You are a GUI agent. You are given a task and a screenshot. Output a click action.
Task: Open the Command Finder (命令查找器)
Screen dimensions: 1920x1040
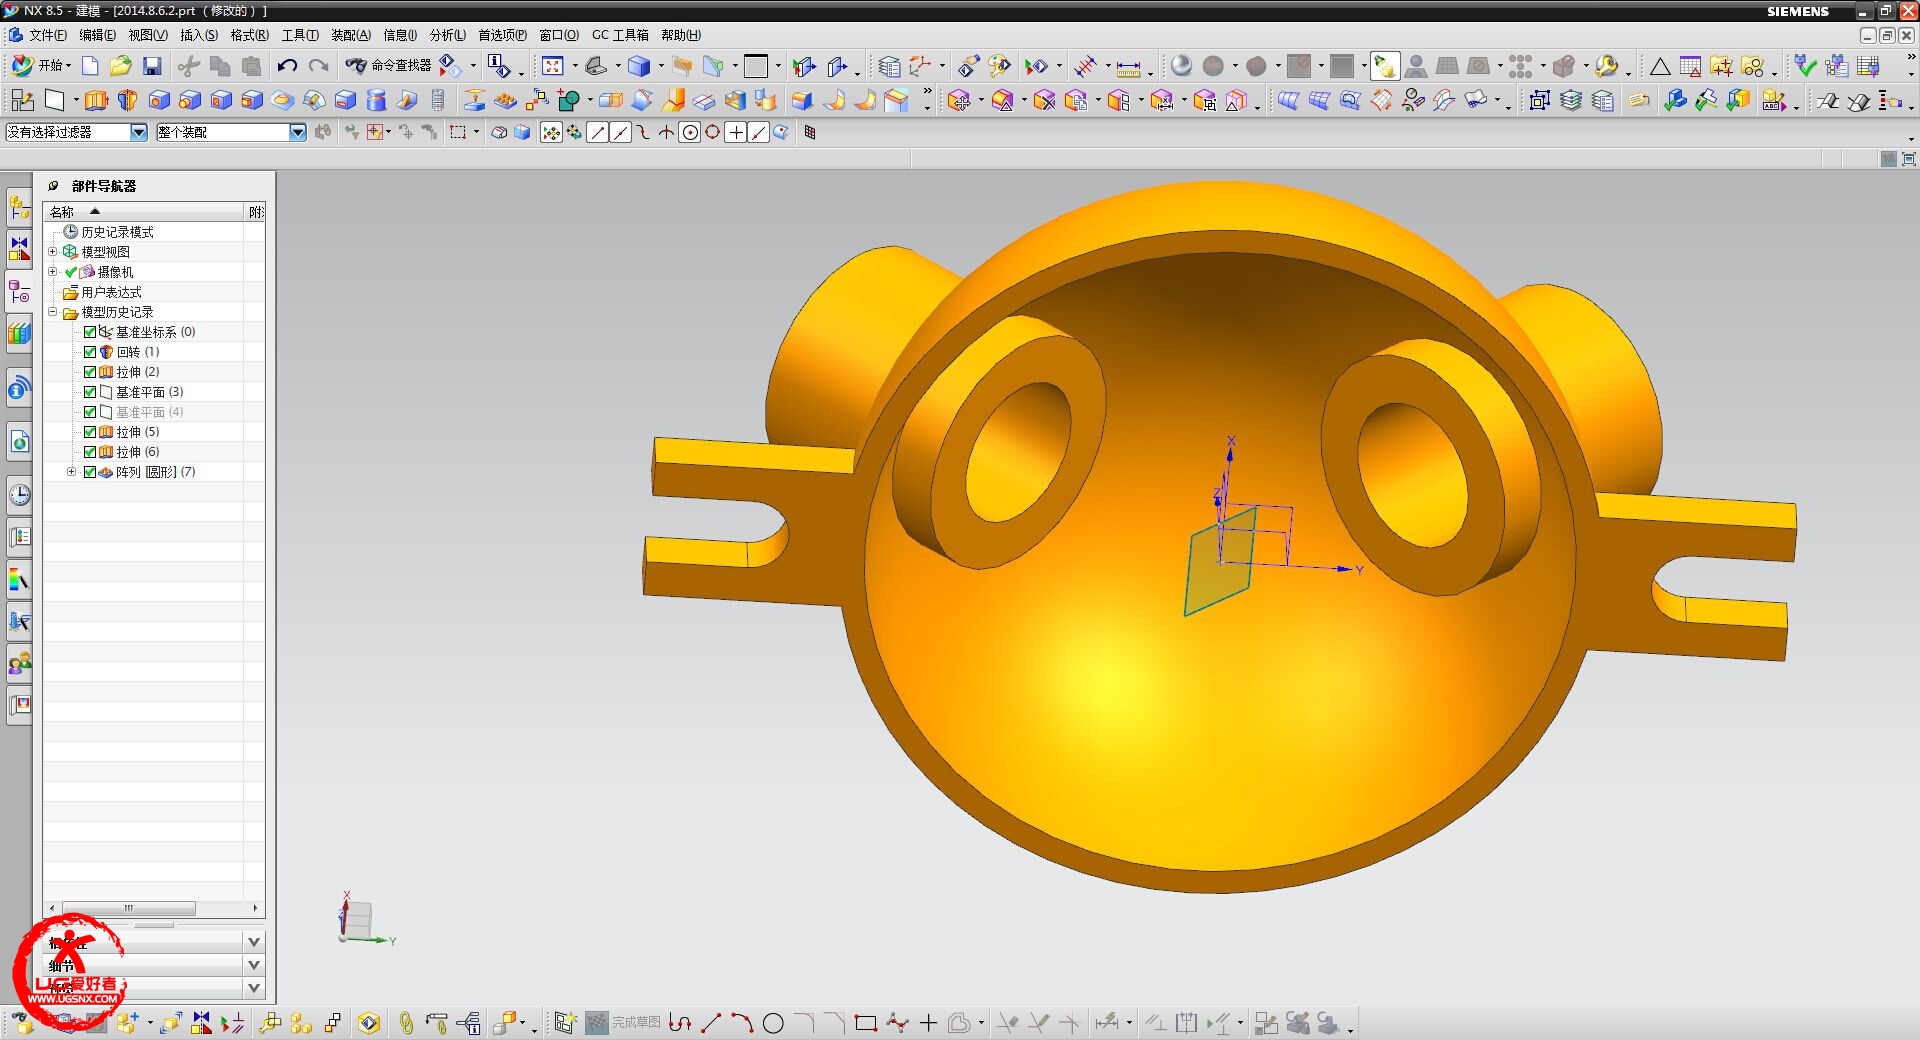tap(388, 66)
